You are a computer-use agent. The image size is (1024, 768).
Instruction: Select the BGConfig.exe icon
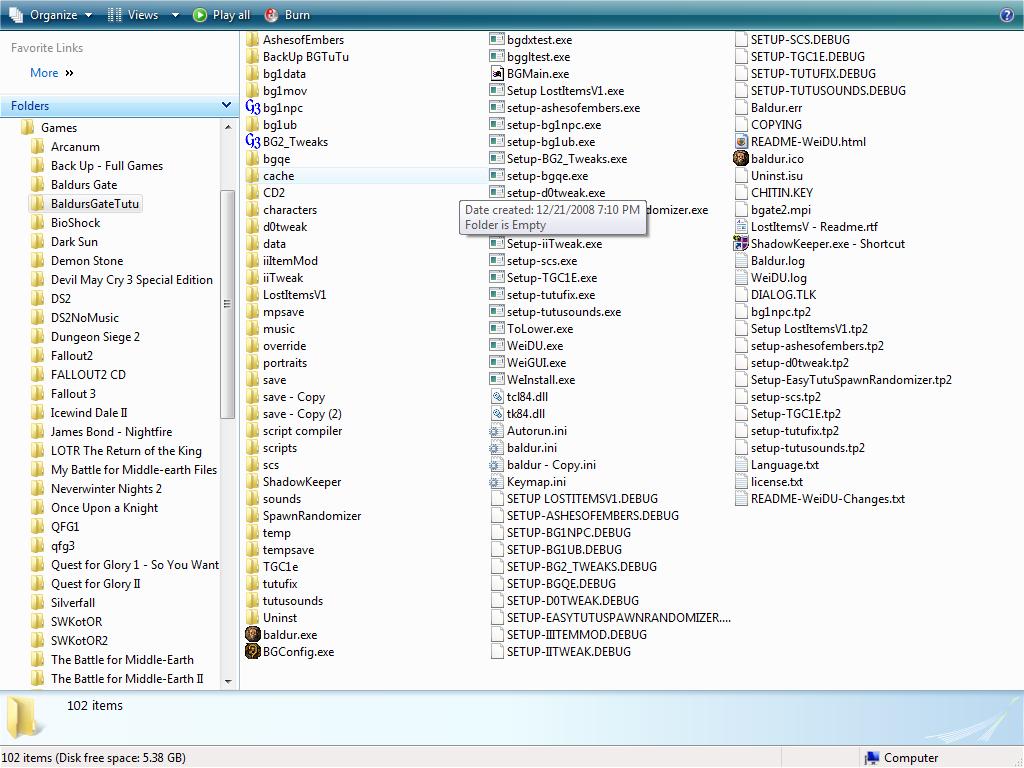[x=253, y=651]
